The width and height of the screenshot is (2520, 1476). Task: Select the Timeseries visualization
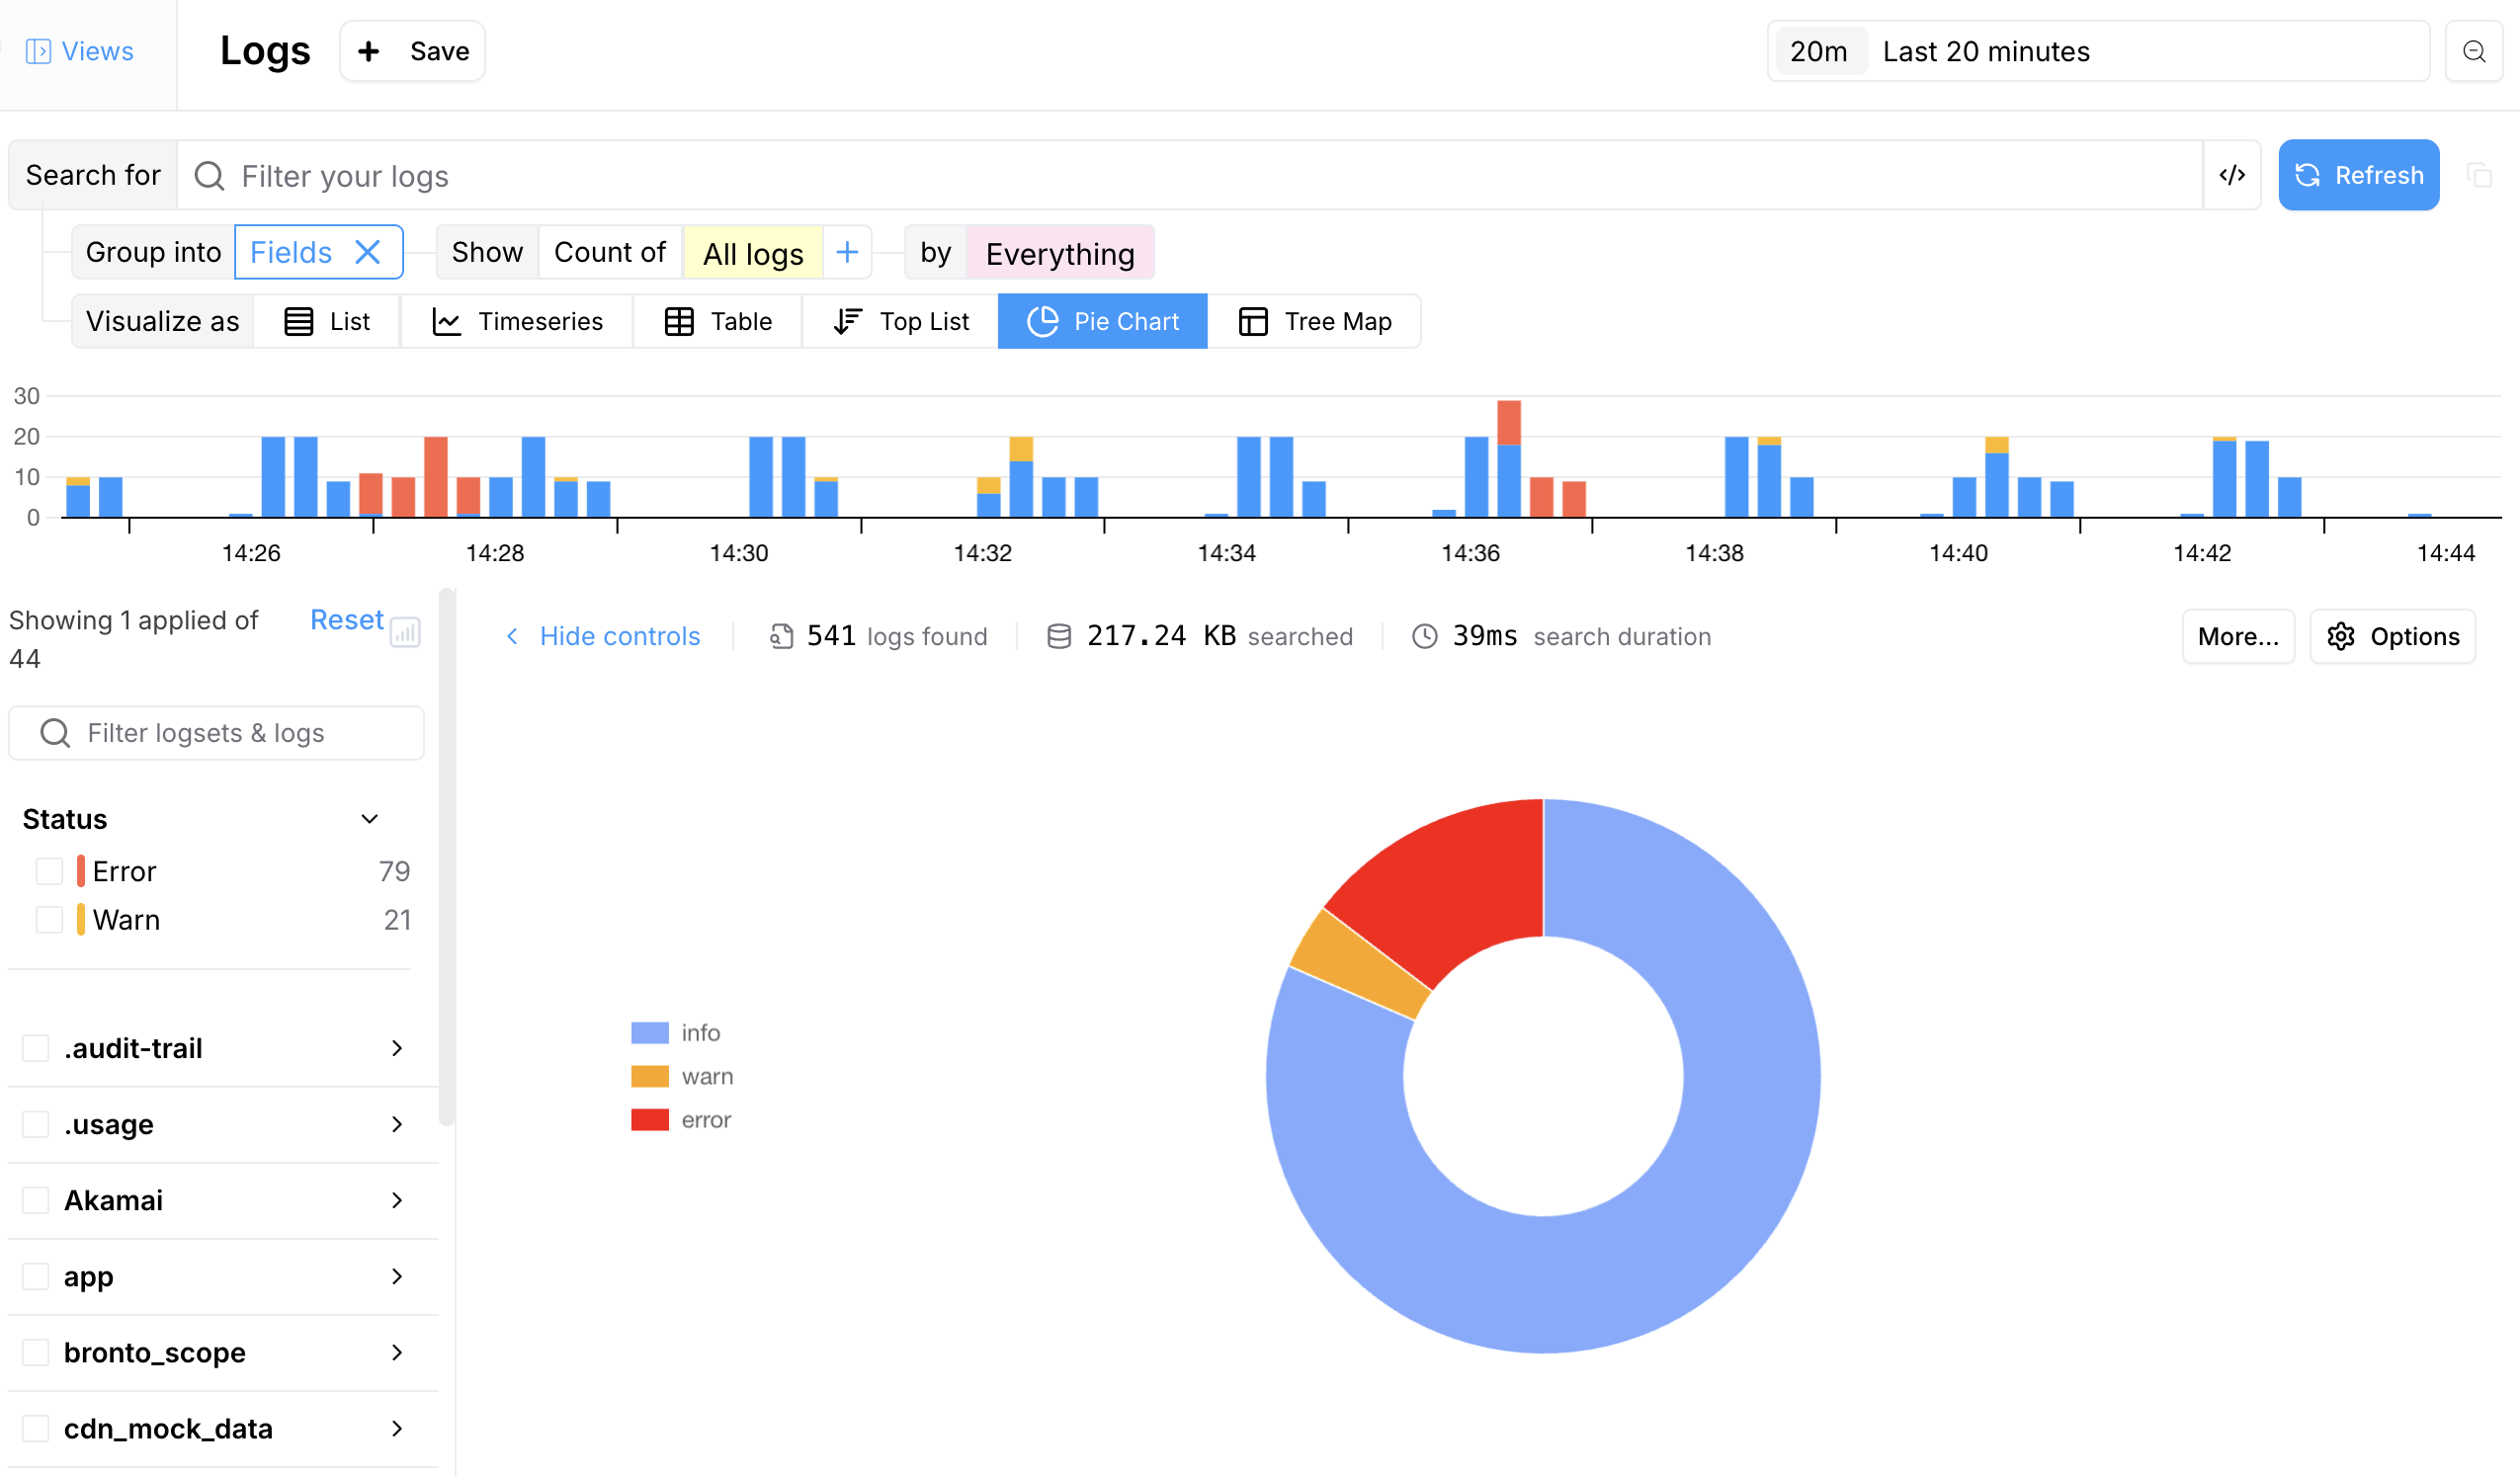[x=517, y=321]
